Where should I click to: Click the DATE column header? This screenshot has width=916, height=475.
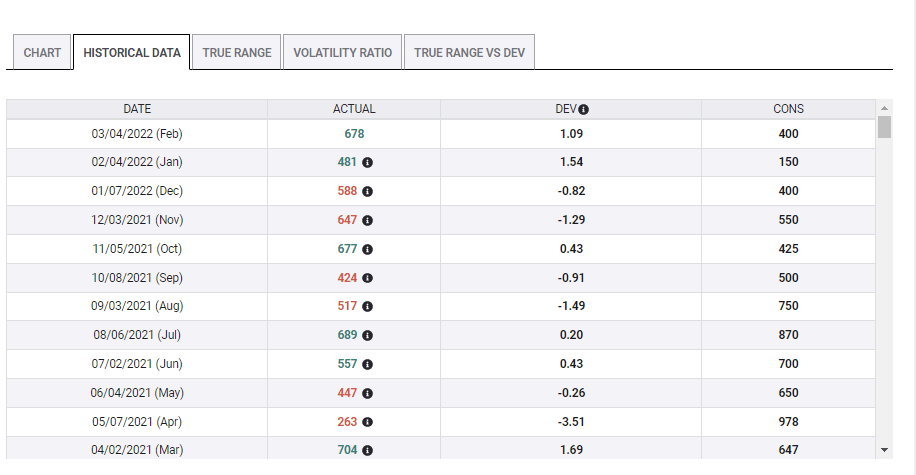click(137, 109)
